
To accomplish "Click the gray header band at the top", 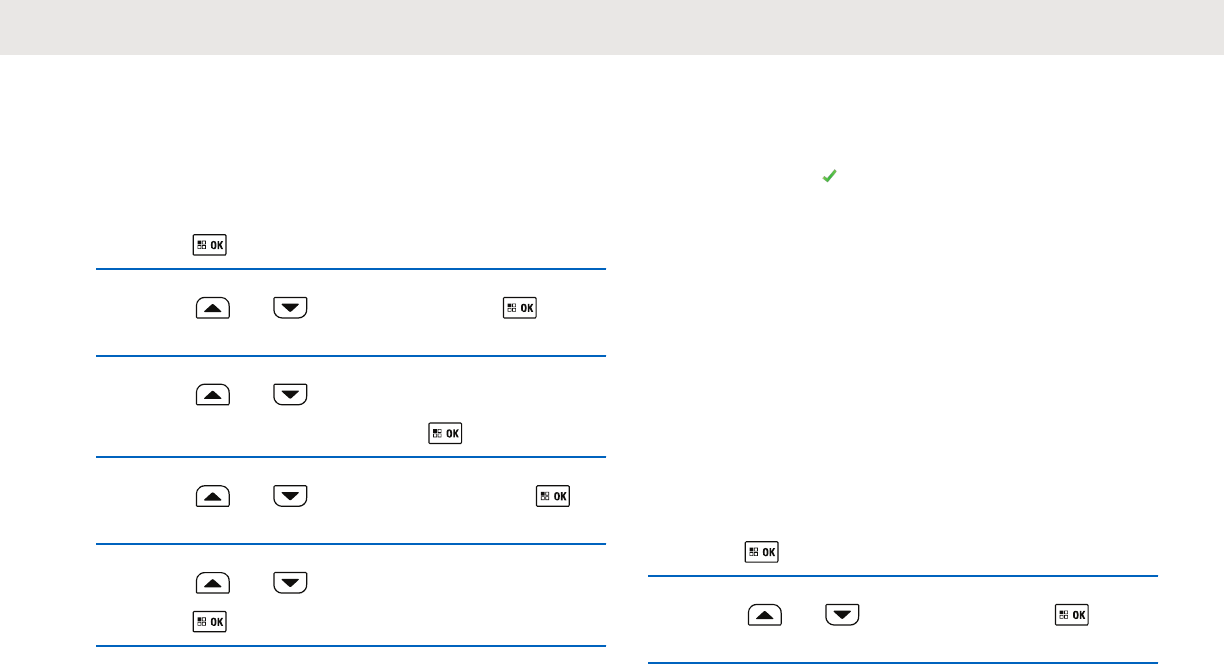I will (x=612, y=27).
